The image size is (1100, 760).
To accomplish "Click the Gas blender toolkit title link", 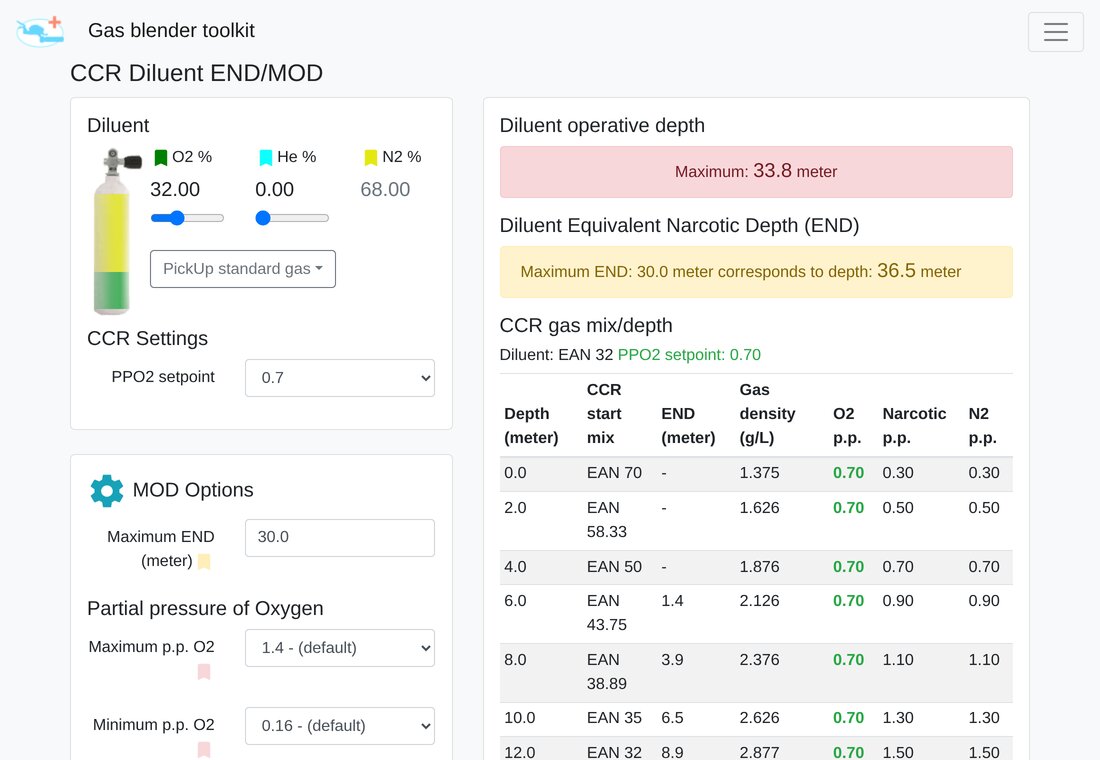I will coord(171,30).
